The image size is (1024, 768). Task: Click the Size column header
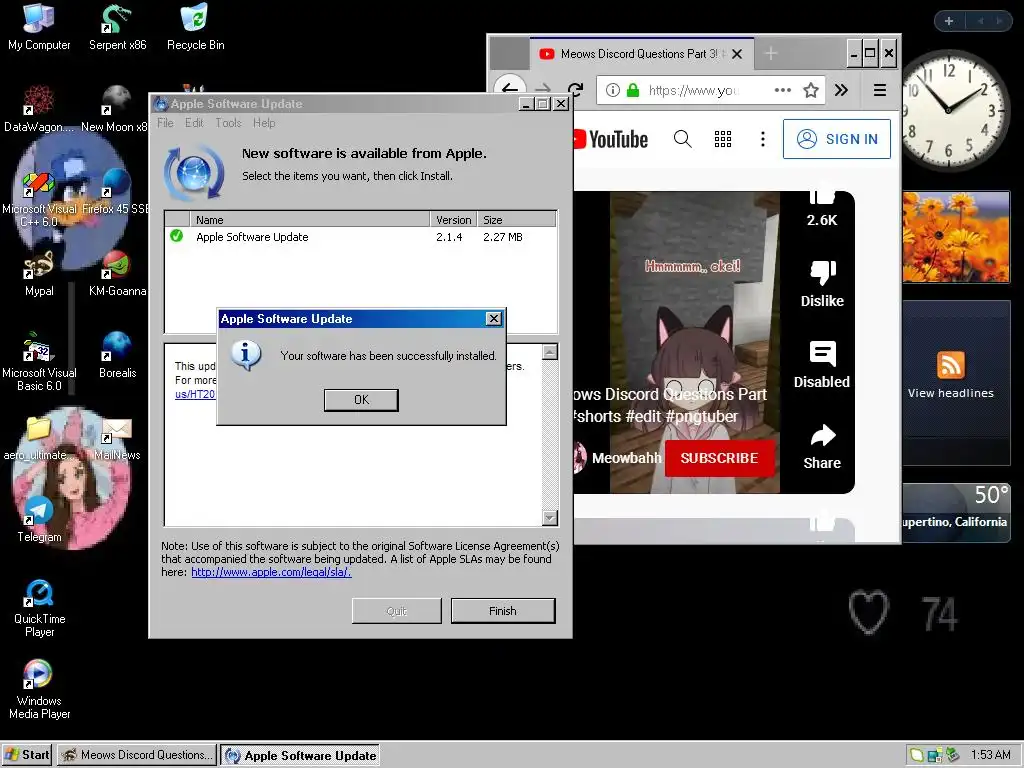click(517, 219)
